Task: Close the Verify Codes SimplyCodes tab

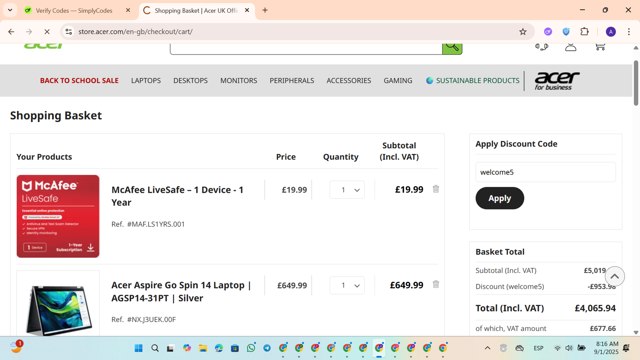Action: pyautogui.click(x=128, y=10)
